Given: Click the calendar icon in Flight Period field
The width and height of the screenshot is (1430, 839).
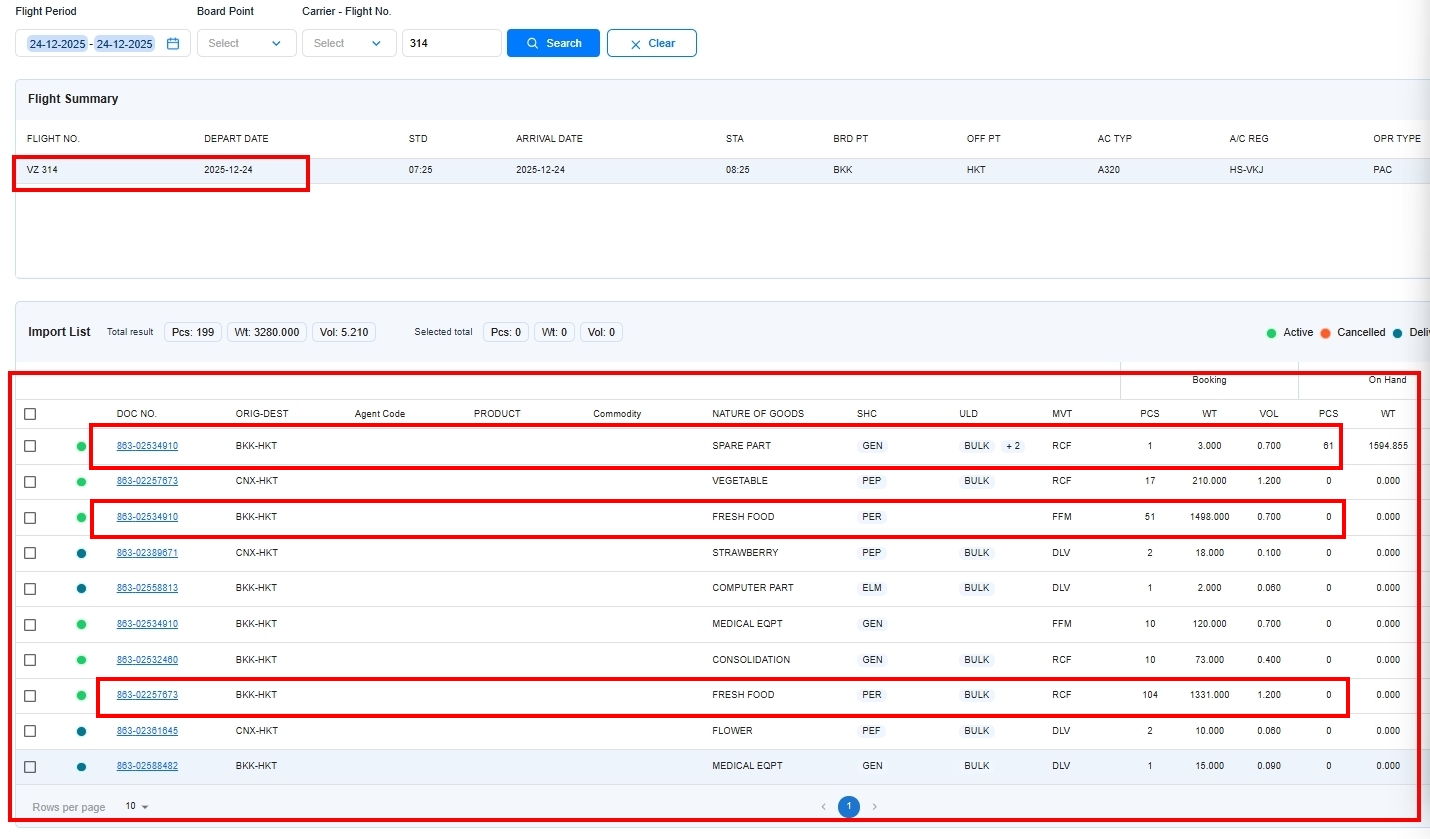Looking at the screenshot, I should [x=173, y=44].
